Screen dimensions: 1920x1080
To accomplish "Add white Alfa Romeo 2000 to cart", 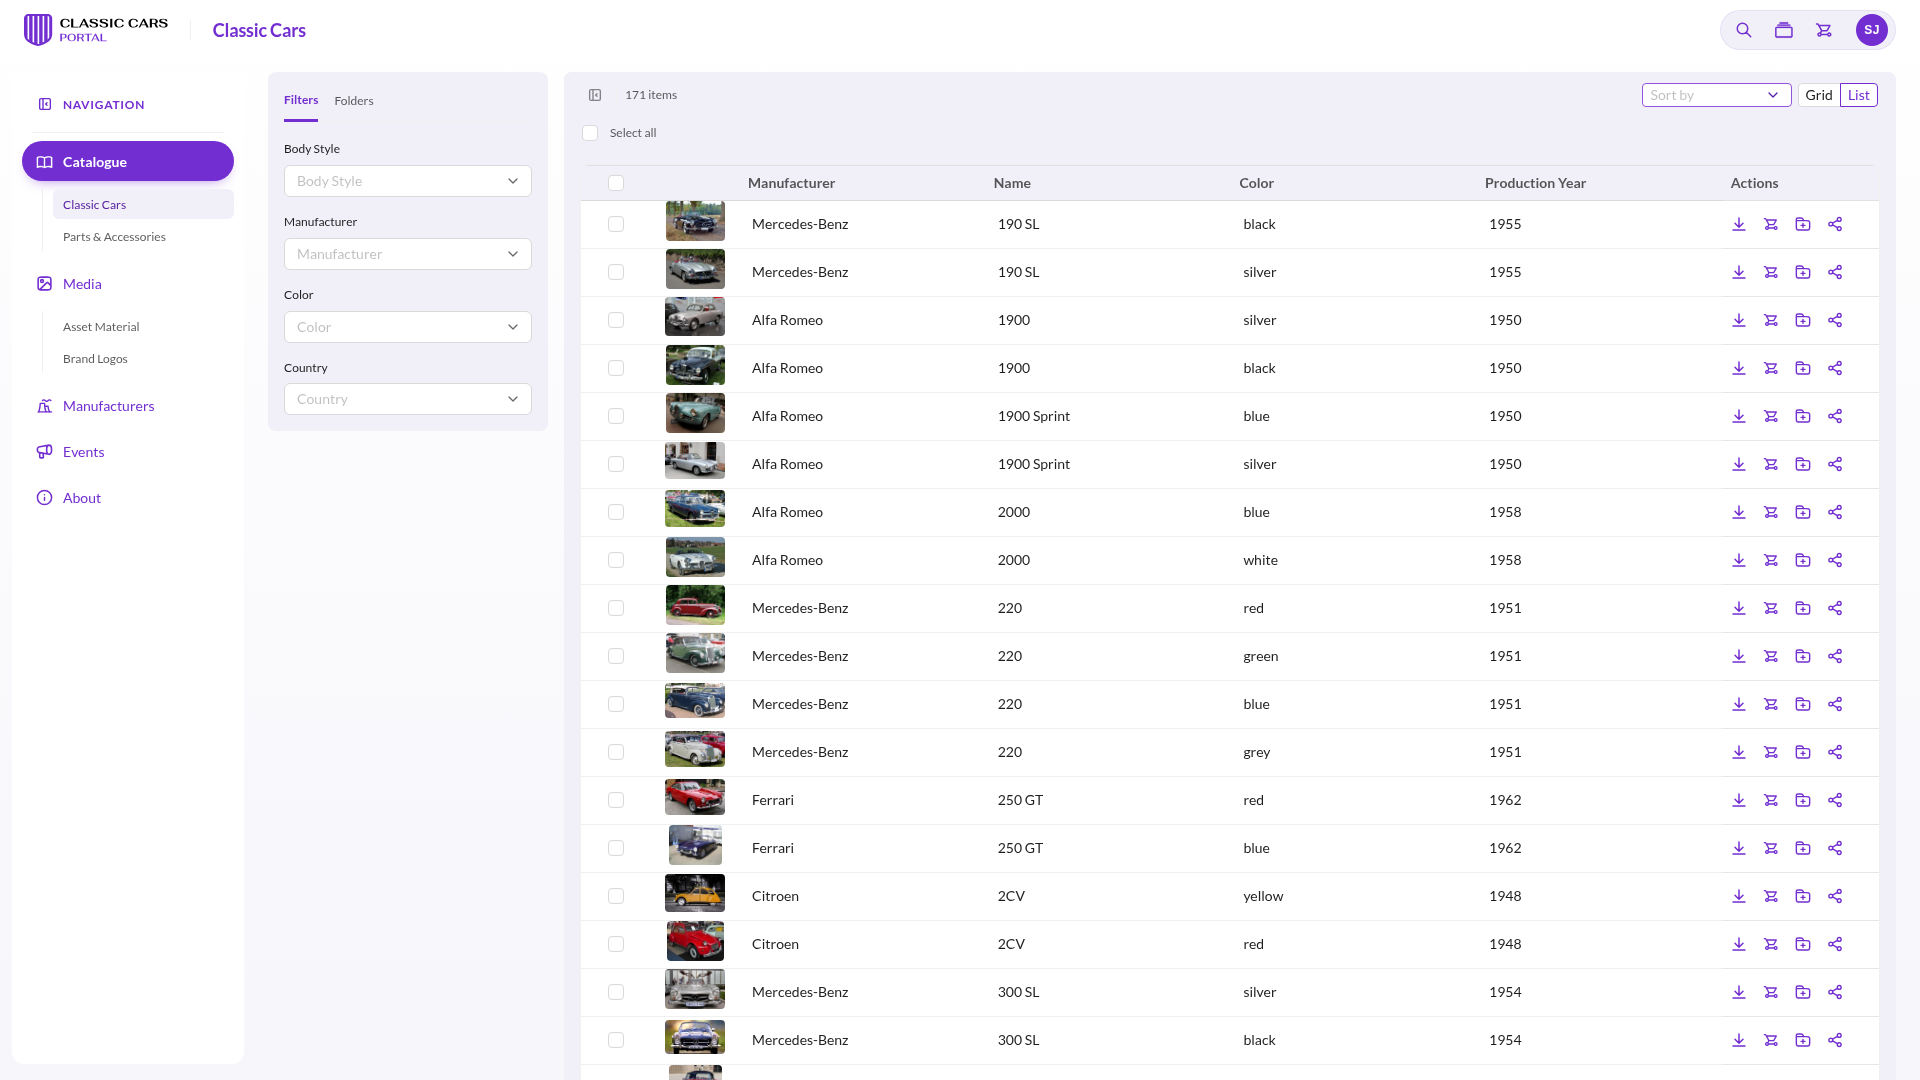I will point(1771,560).
